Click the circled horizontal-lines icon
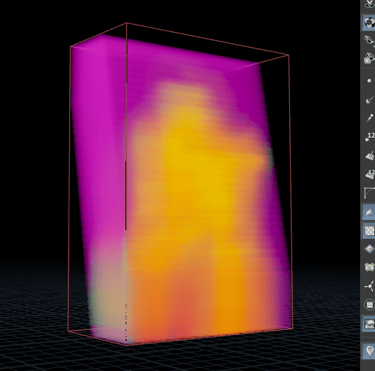Viewport: 375px width, 371px height. click(369, 305)
